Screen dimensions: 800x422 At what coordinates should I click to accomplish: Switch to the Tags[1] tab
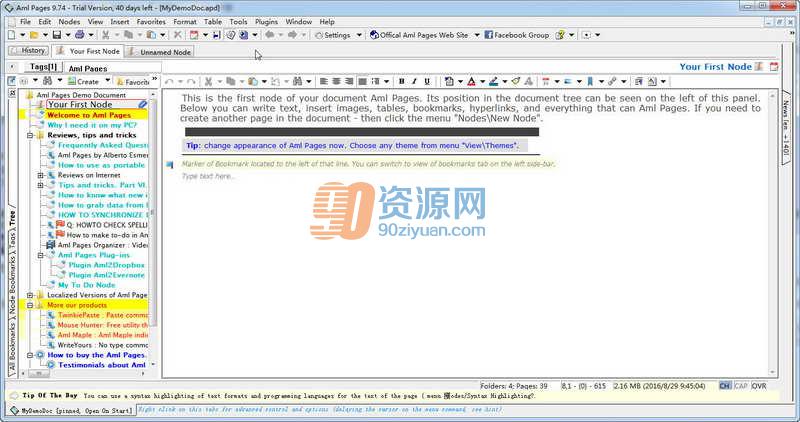(43, 67)
